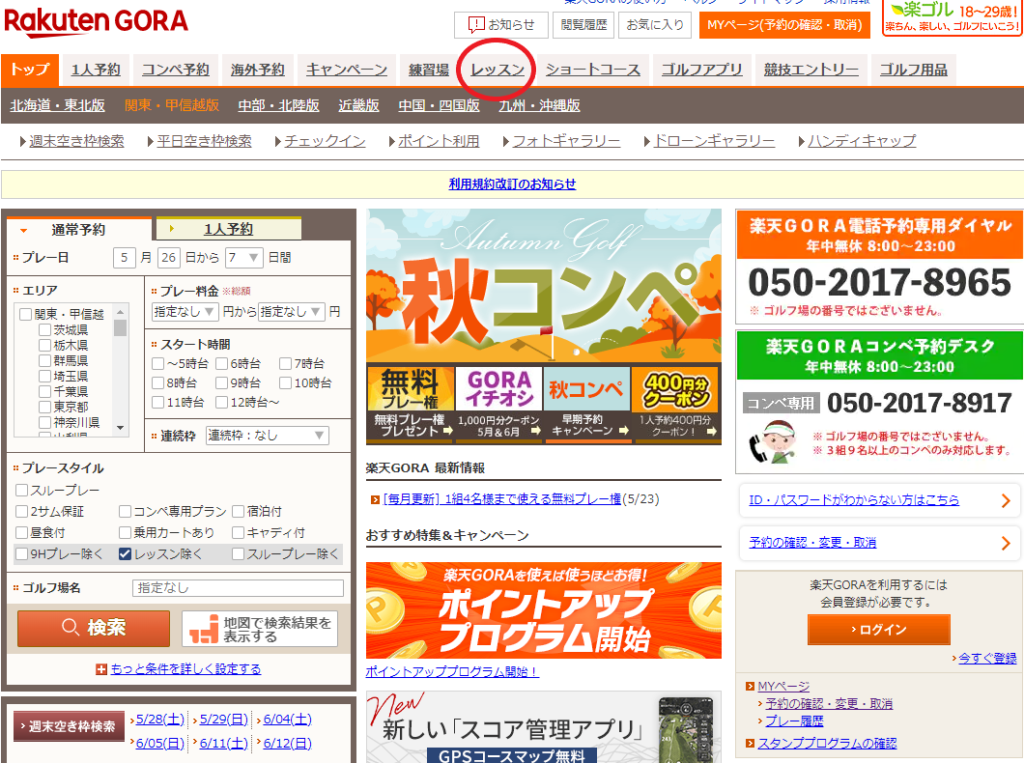The width and height of the screenshot is (1024, 763).
Task: Click the お気に入り button
Action: click(x=654, y=25)
